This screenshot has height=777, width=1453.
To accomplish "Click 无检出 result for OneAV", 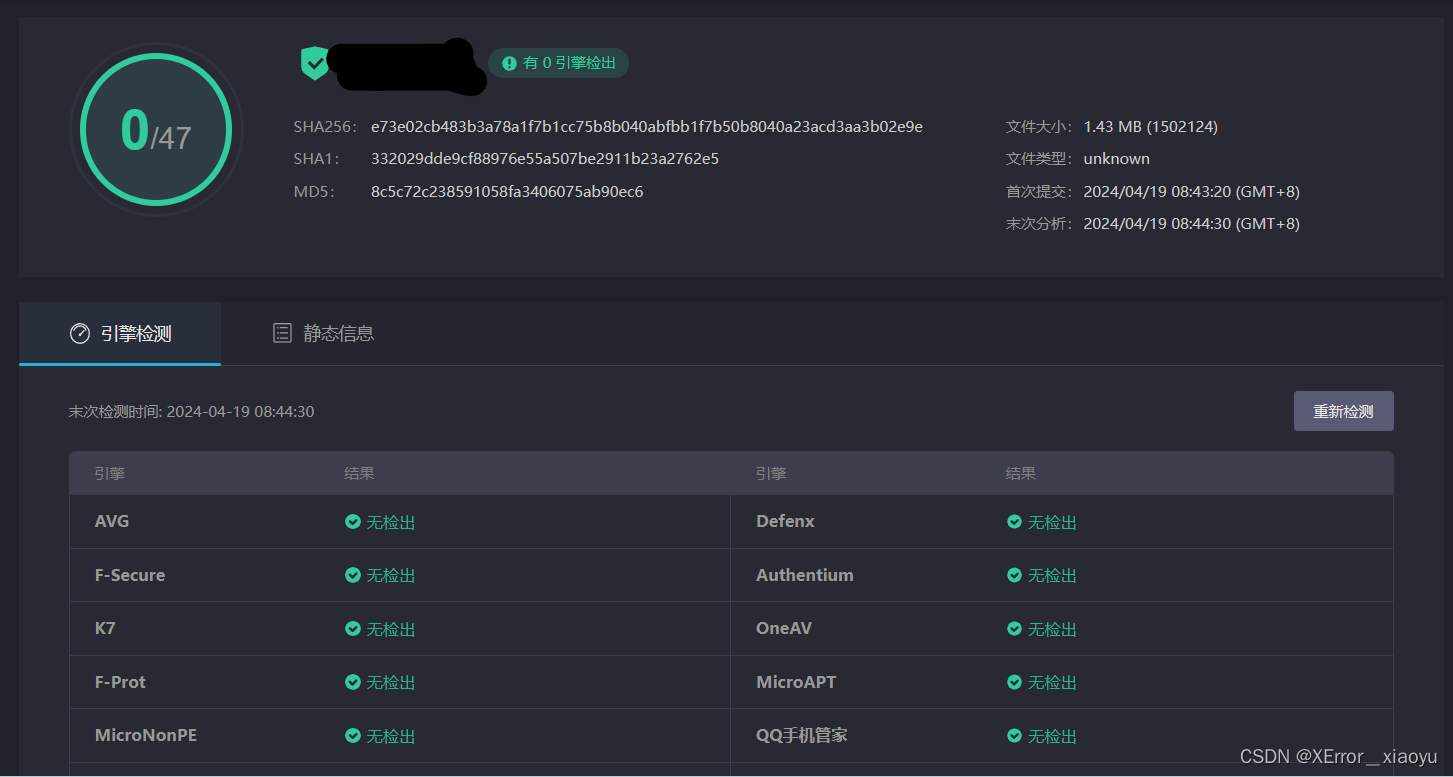I will click(x=1053, y=629).
